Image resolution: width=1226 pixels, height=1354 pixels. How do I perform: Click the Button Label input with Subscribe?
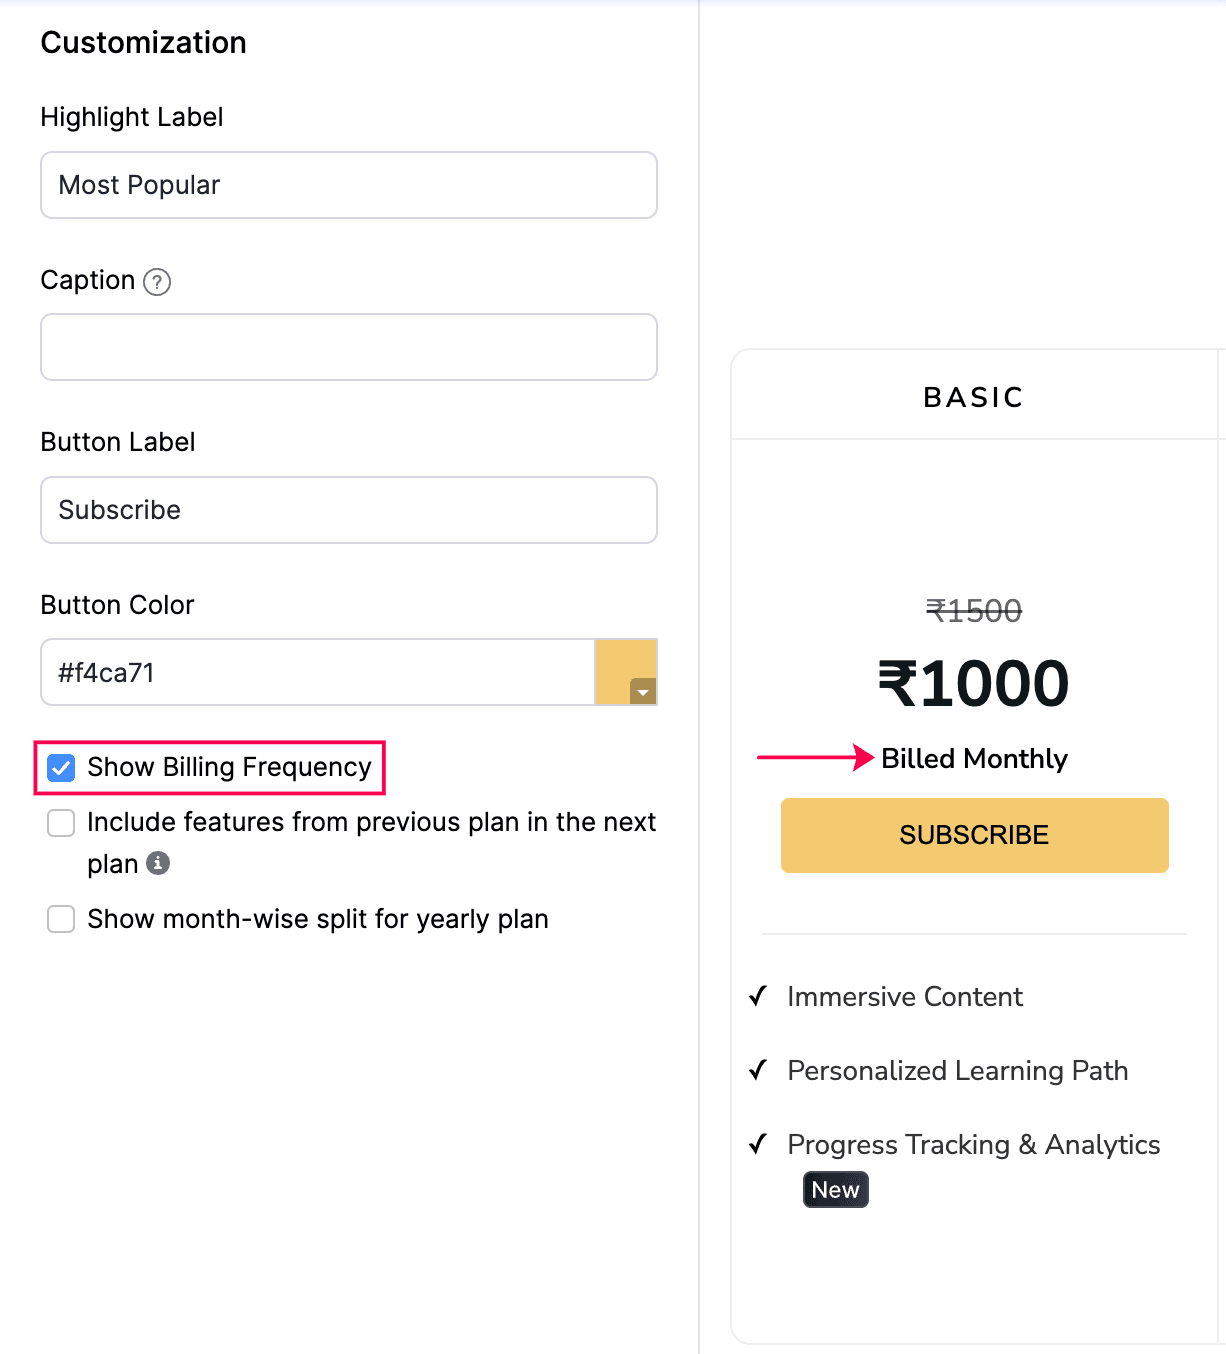(x=348, y=510)
